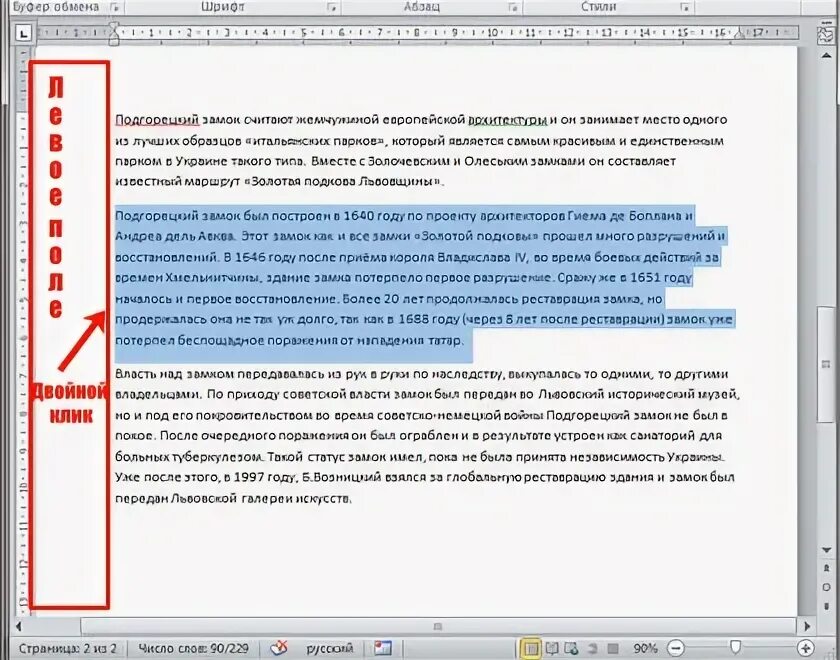840x660 pixels.
Task: Open the Font (Шрифт) dialog launcher
Action: (332, 8)
